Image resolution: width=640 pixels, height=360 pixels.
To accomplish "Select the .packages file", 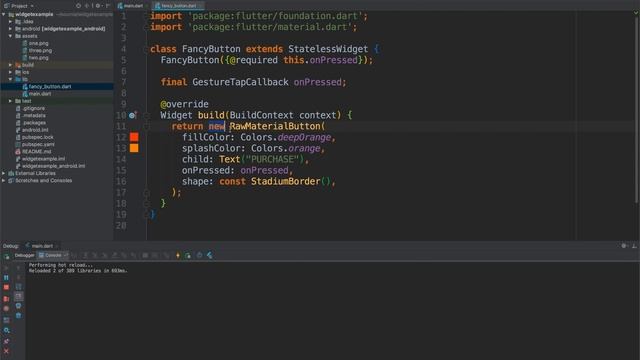I will pyautogui.click(x=33, y=123).
